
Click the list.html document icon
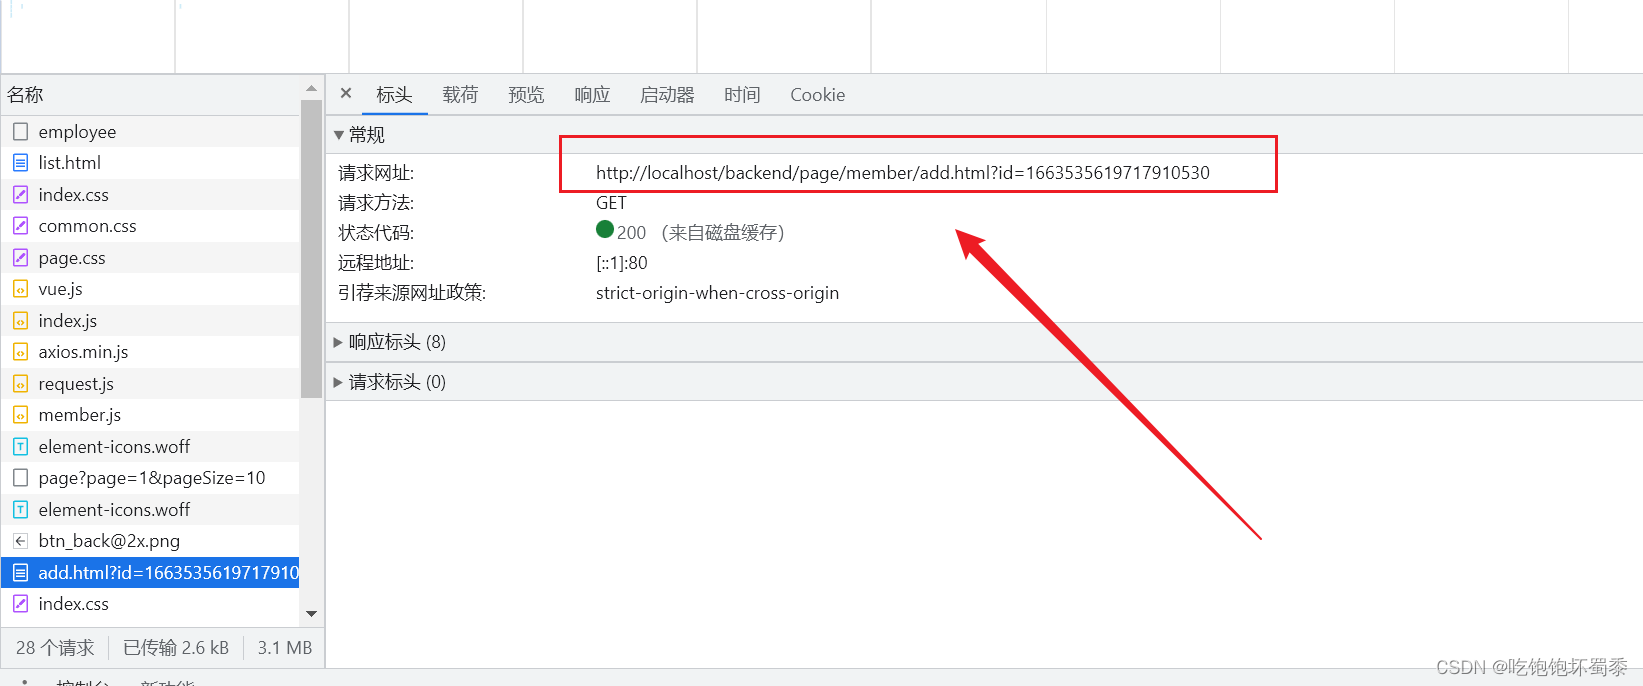[x=20, y=162]
